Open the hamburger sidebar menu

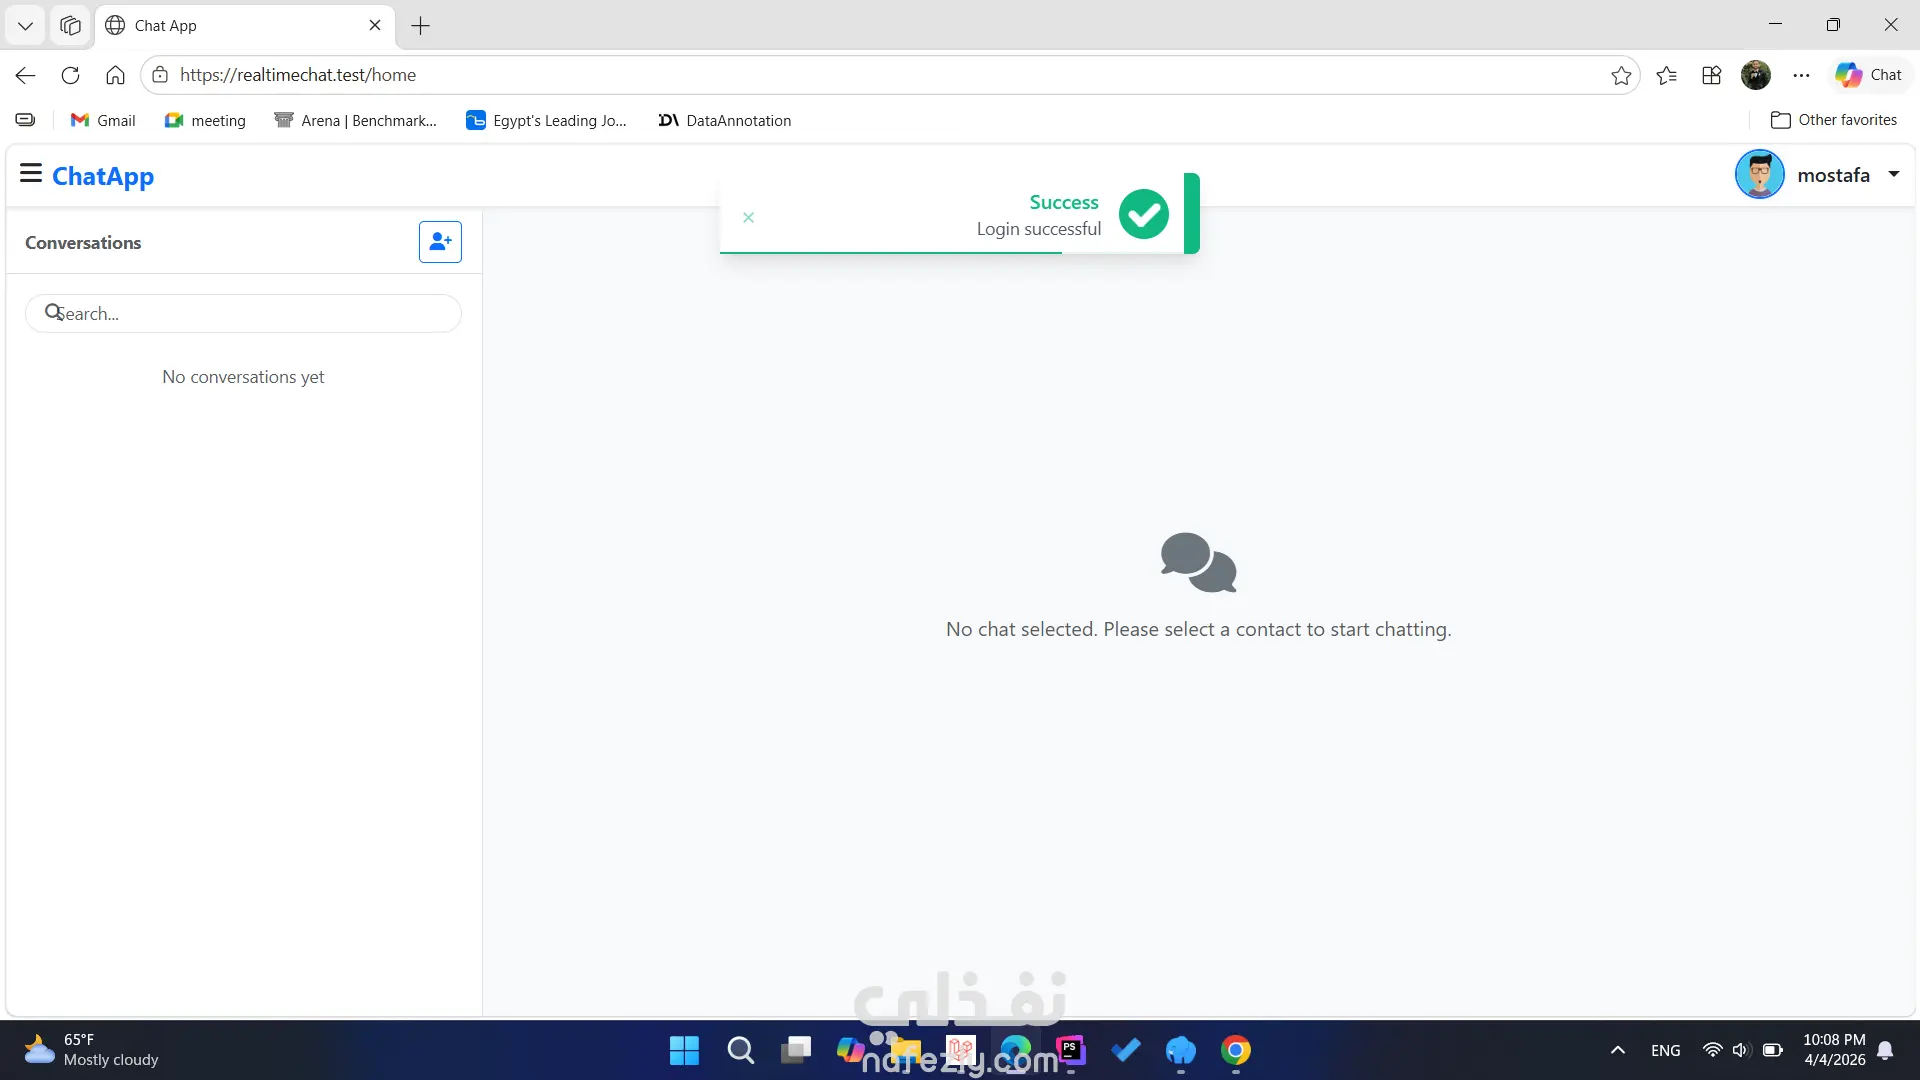point(31,174)
